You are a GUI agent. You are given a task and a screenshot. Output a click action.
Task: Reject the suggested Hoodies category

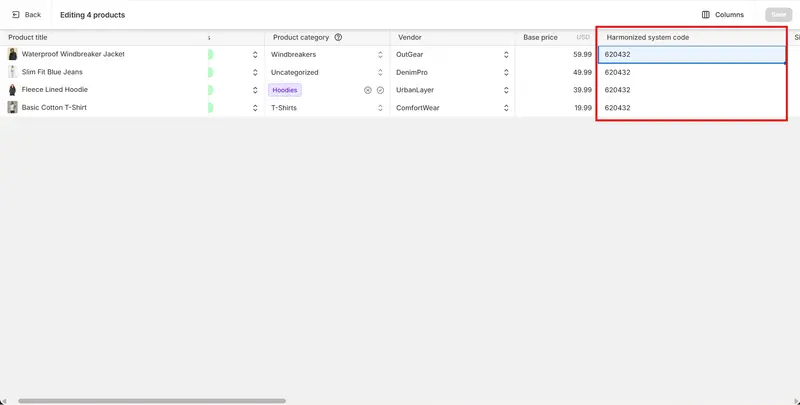tap(367, 90)
